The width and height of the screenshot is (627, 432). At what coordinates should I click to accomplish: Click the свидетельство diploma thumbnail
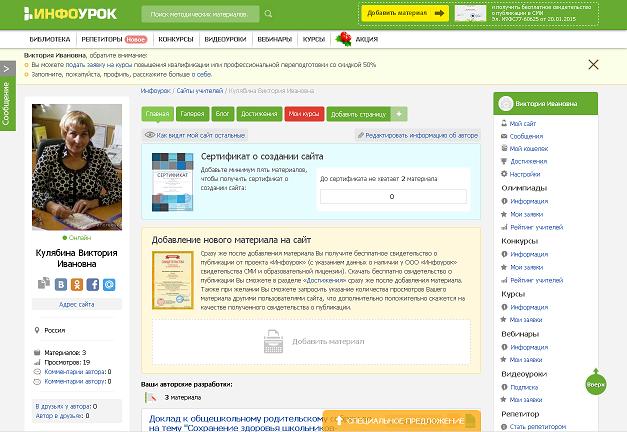(x=173, y=280)
